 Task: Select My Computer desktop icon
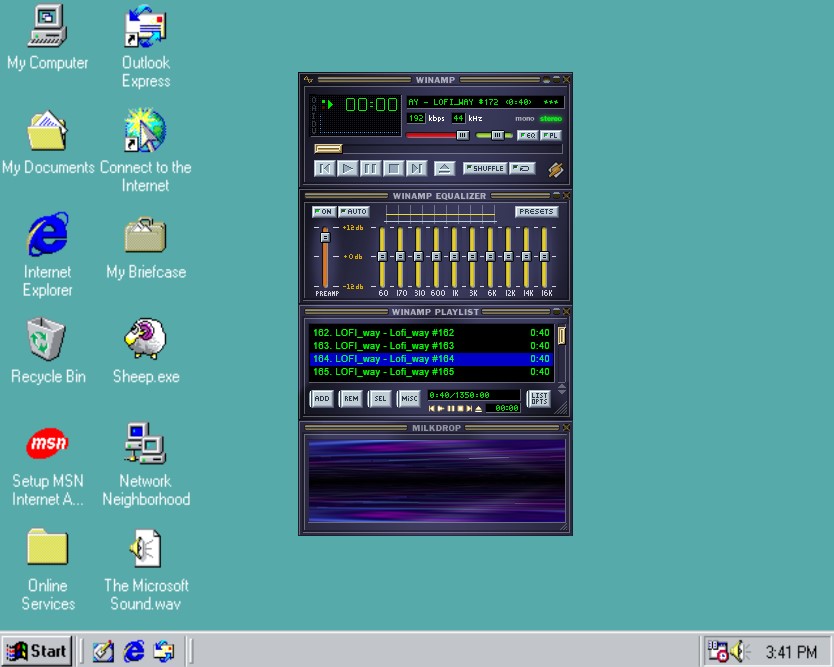[47, 37]
